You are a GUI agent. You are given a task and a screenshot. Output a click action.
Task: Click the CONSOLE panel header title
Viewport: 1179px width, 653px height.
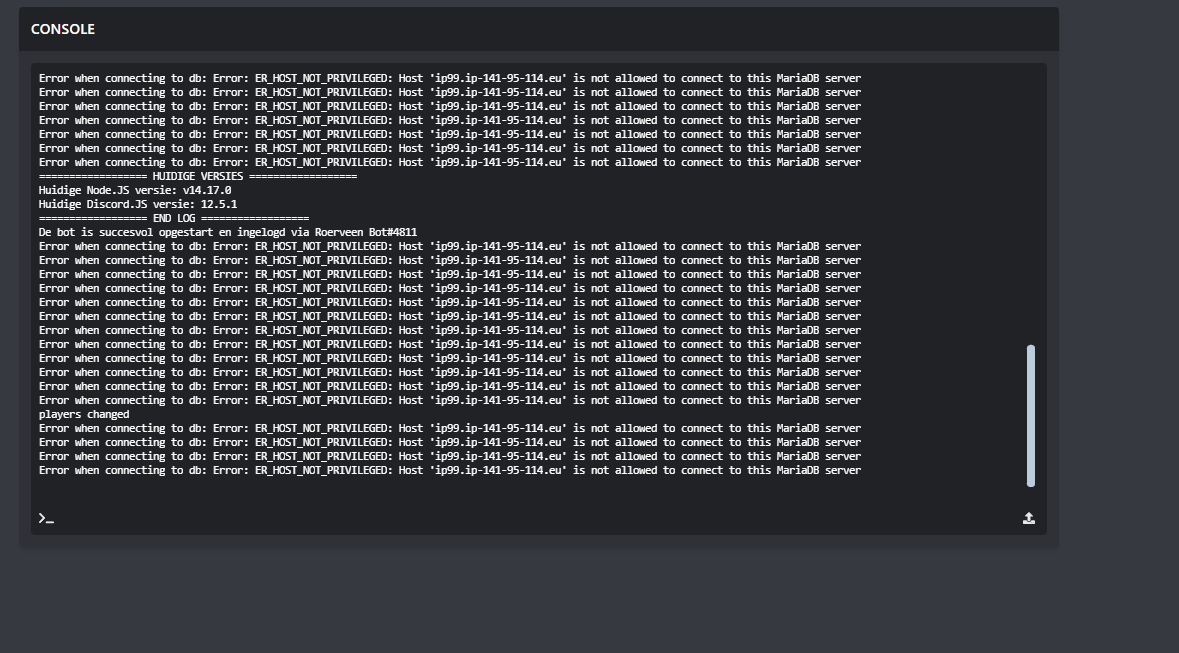coord(63,29)
